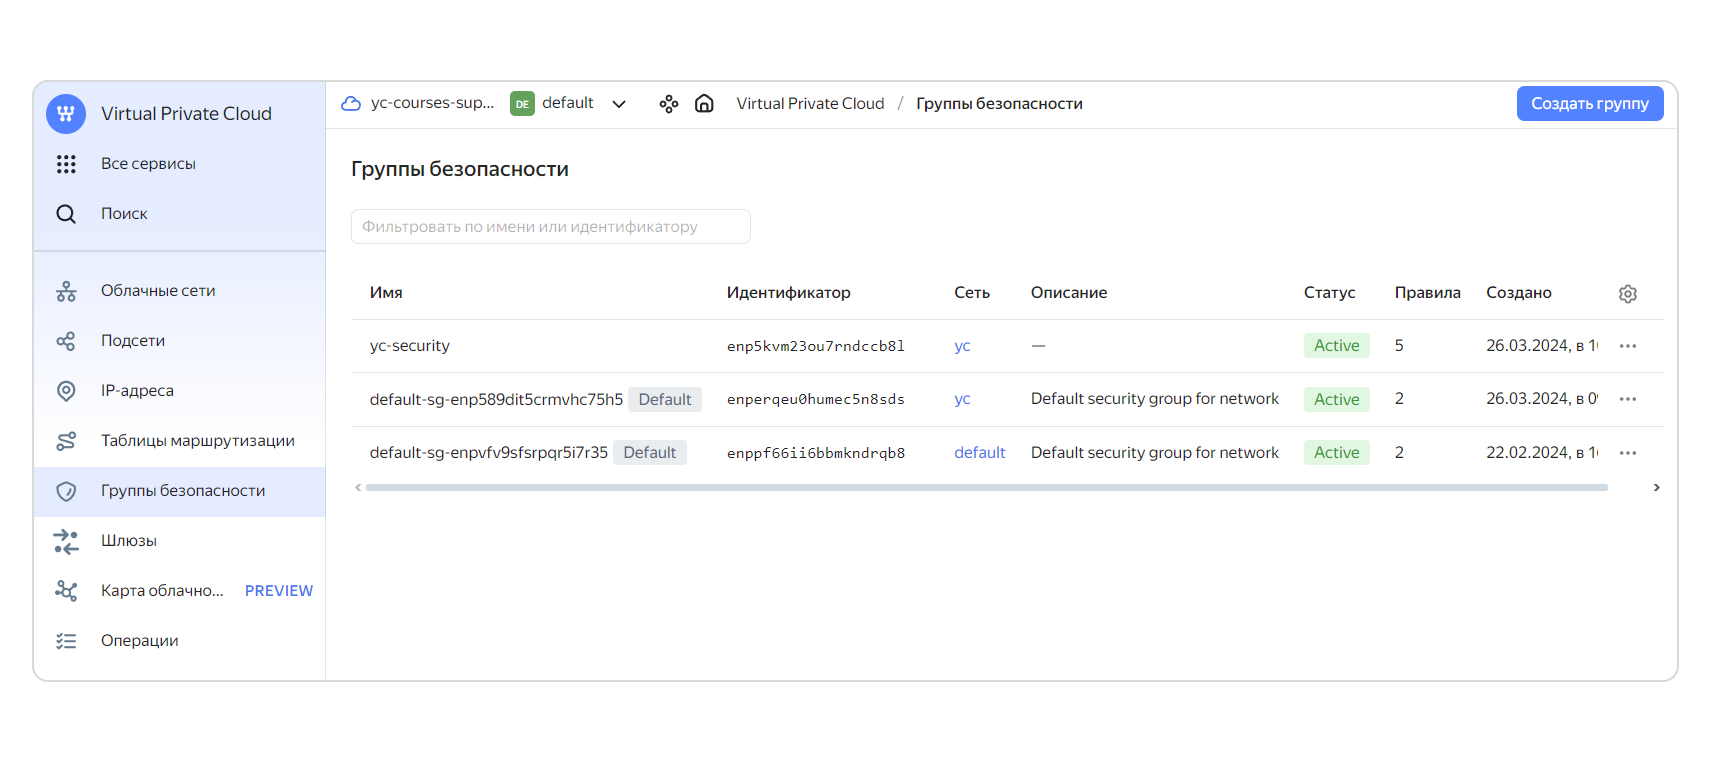The image size is (1711, 762).
Task: Click the routing tables sidebar icon
Action: click(66, 441)
